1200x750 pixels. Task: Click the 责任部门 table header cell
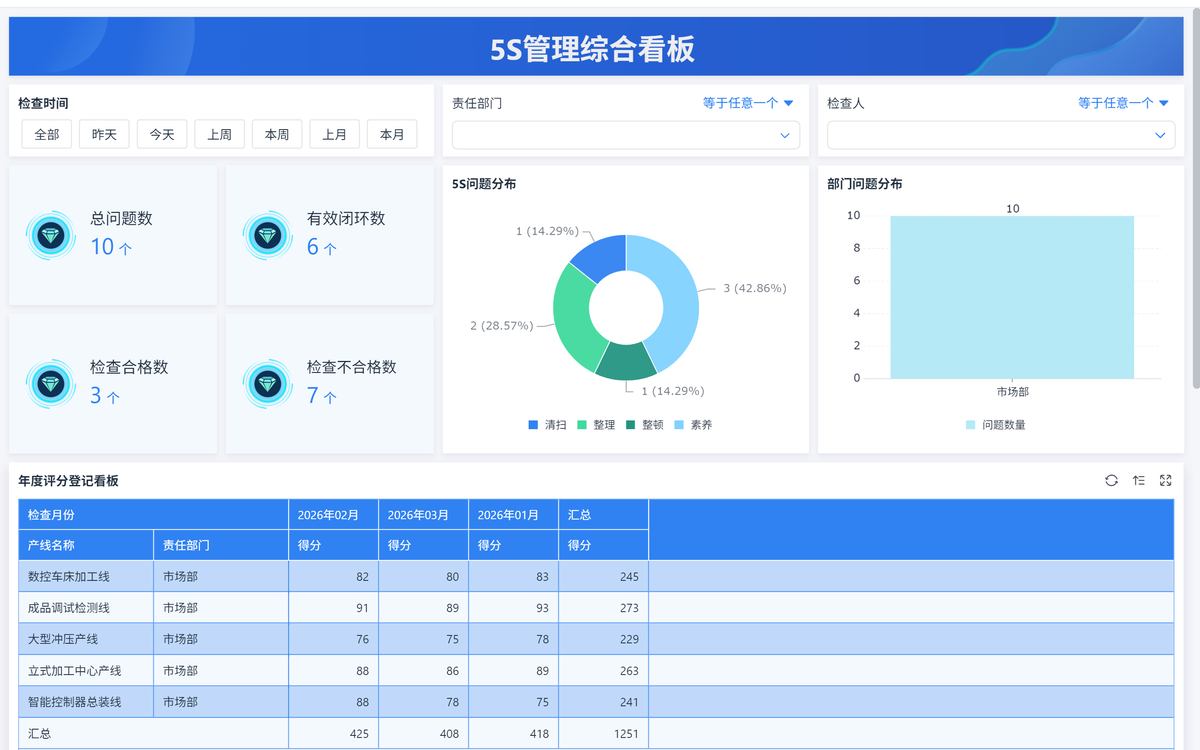point(221,545)
